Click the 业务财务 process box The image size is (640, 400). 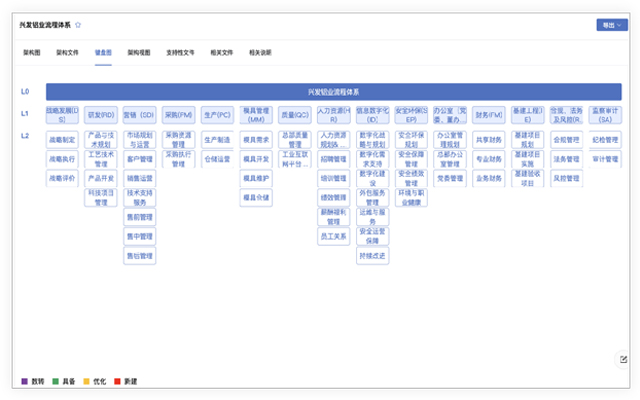point(489,178)
